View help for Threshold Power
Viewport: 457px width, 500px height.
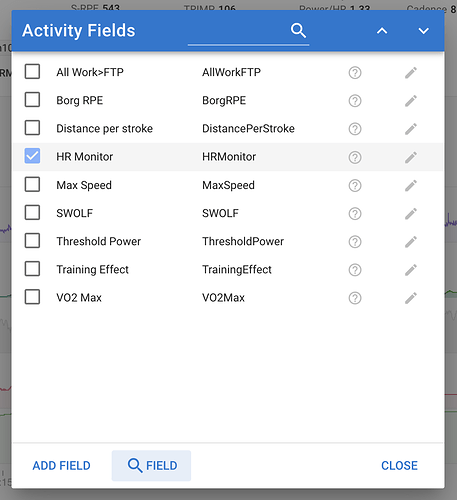click(x=355, y=242)
